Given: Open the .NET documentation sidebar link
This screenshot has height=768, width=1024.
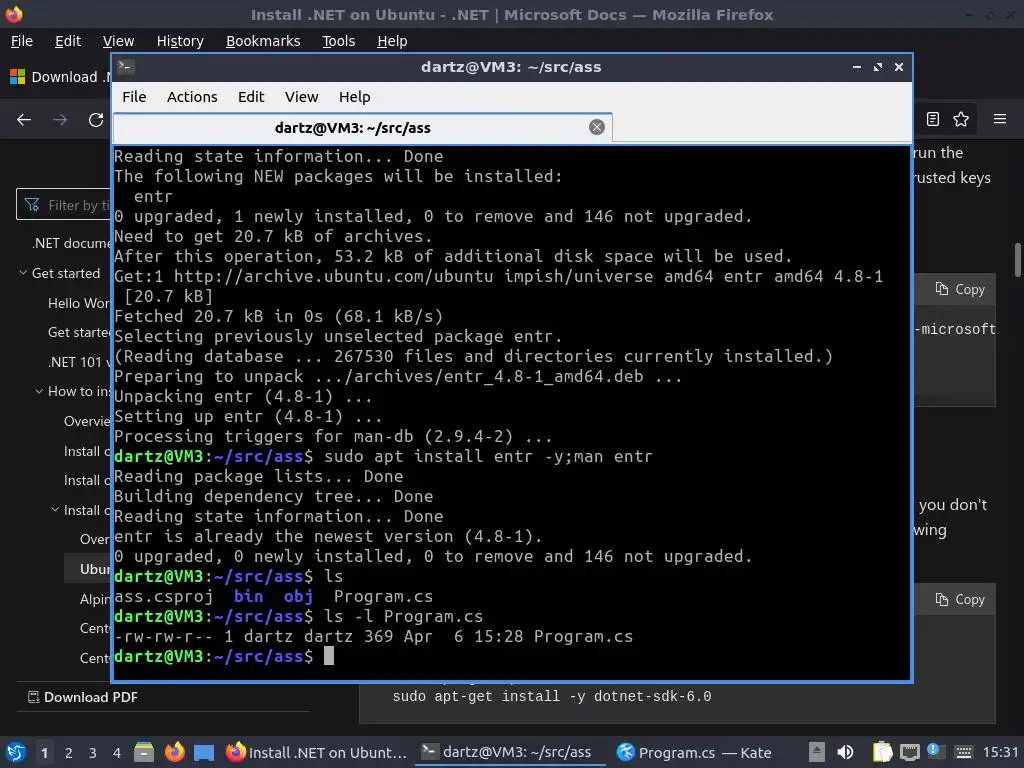Looking at the screenshot, I should click(71, 243).
